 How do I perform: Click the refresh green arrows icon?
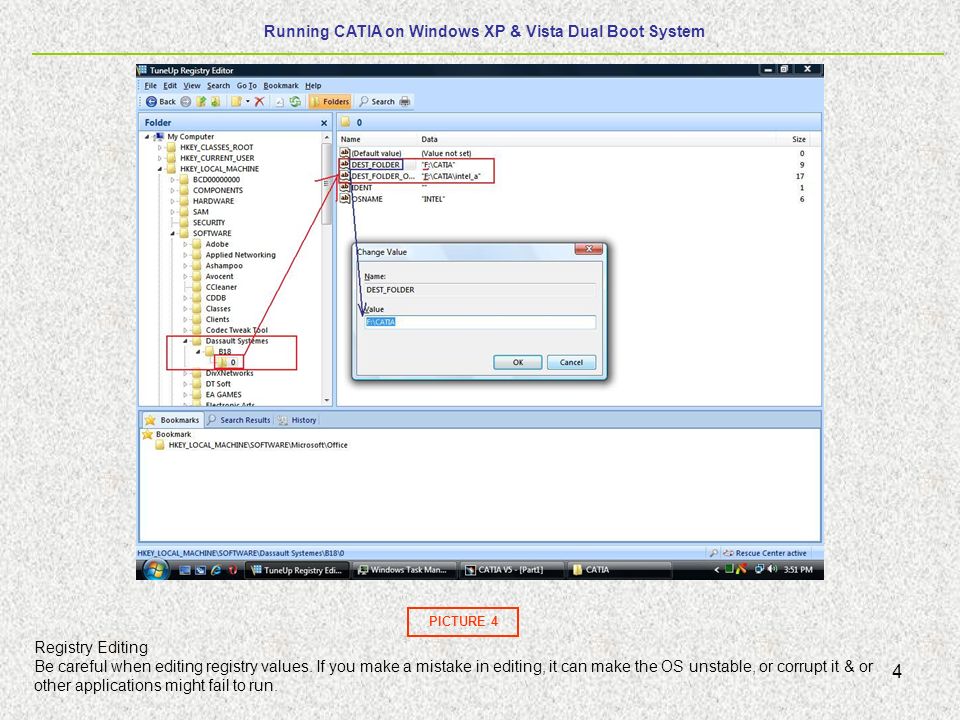click(x=295, y=102)
